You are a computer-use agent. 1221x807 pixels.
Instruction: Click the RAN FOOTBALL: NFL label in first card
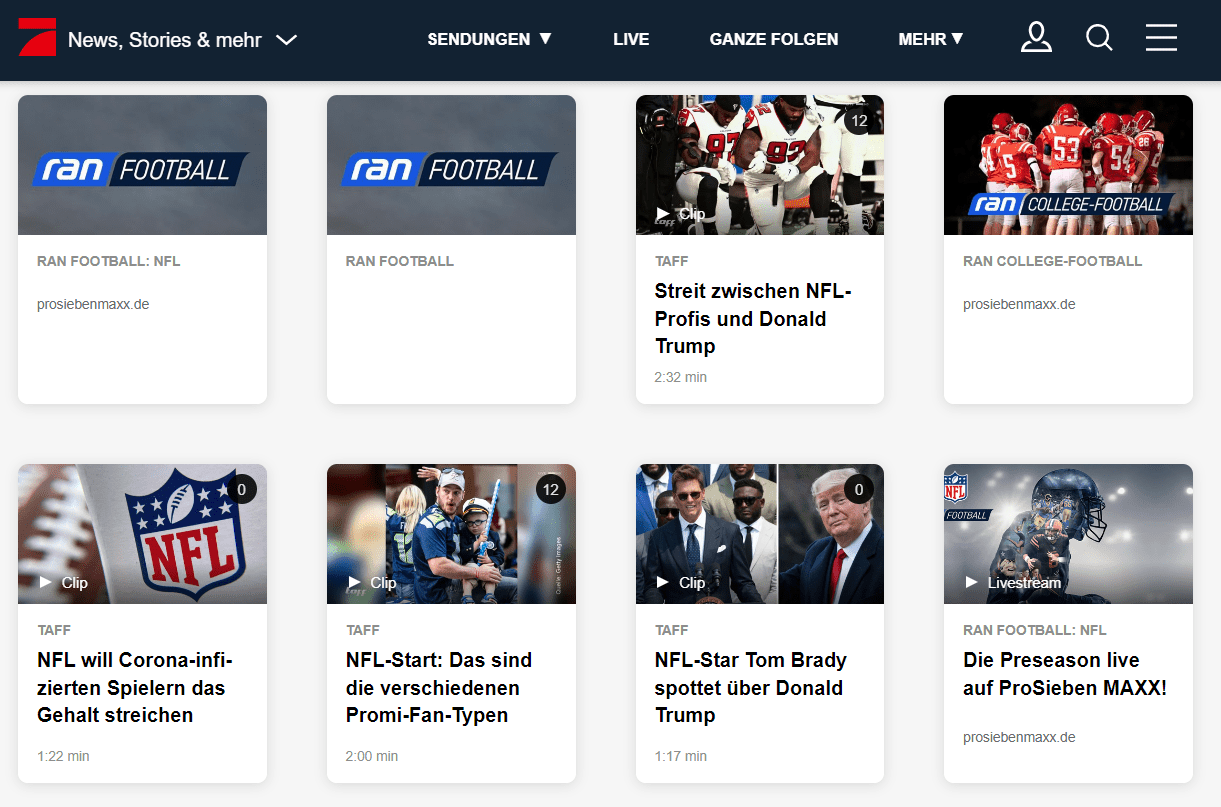click(x=109, y=261)
